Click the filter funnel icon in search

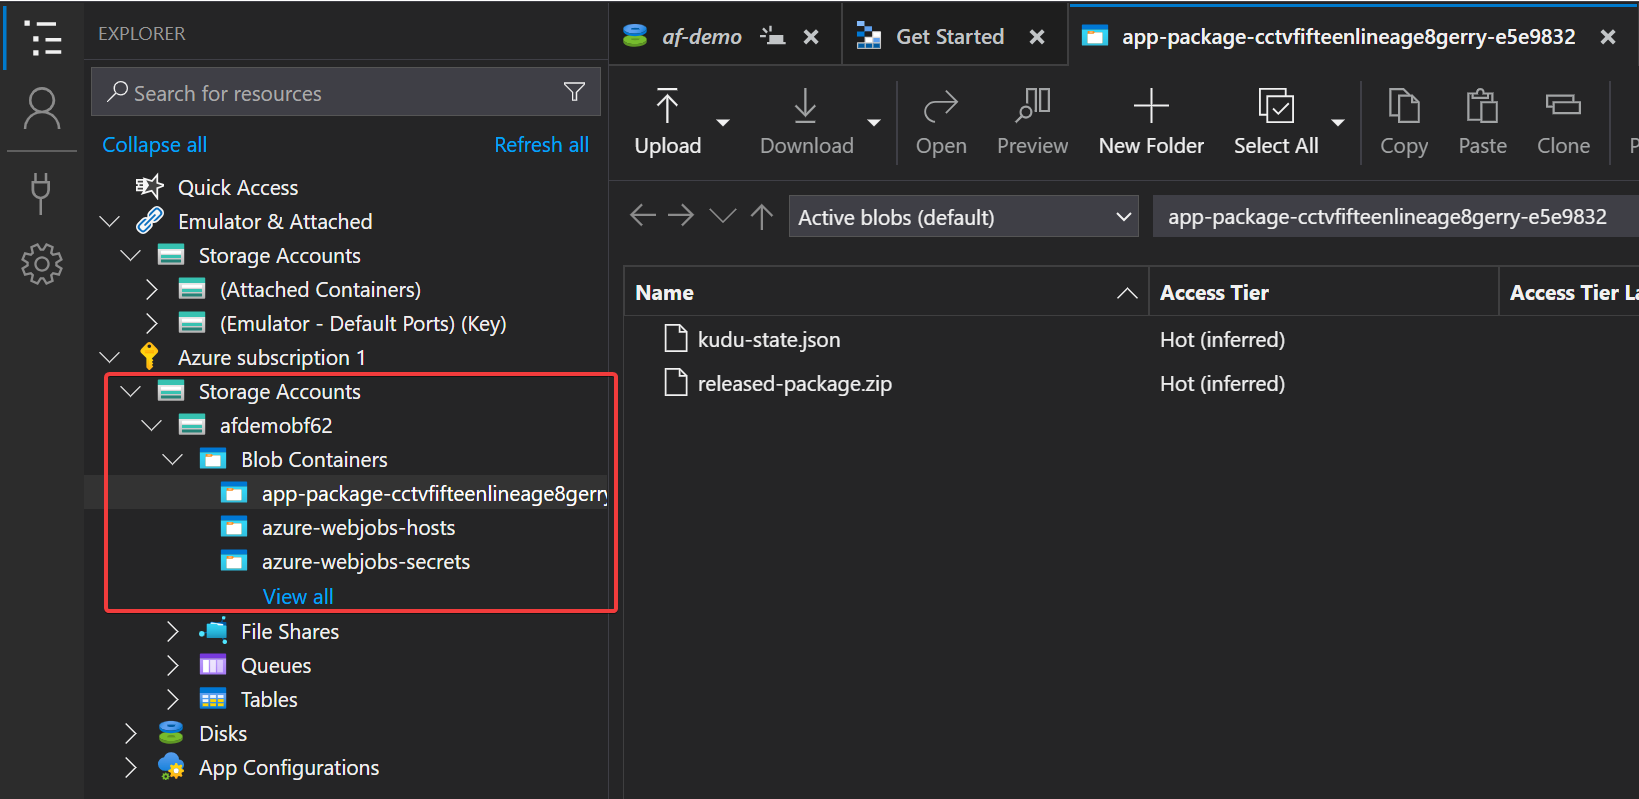click(574, 92)
